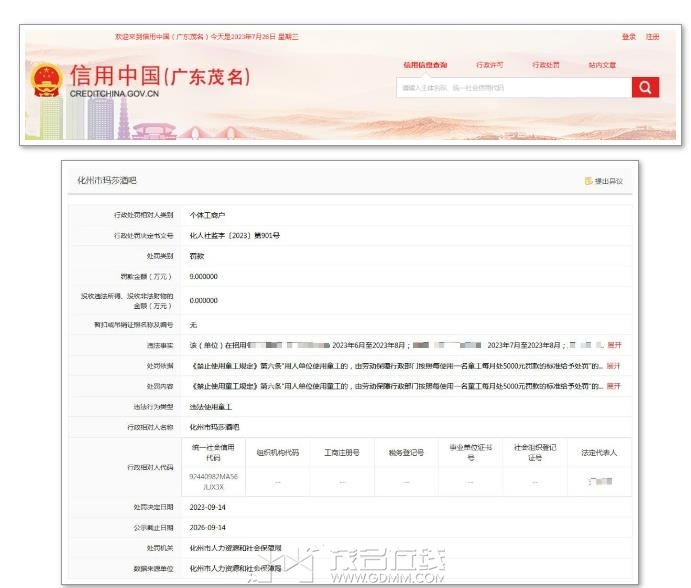Screen dimensions: 691x588
Task: Click the 信用中国(广东茂名) site title
Action: point(160,76)
